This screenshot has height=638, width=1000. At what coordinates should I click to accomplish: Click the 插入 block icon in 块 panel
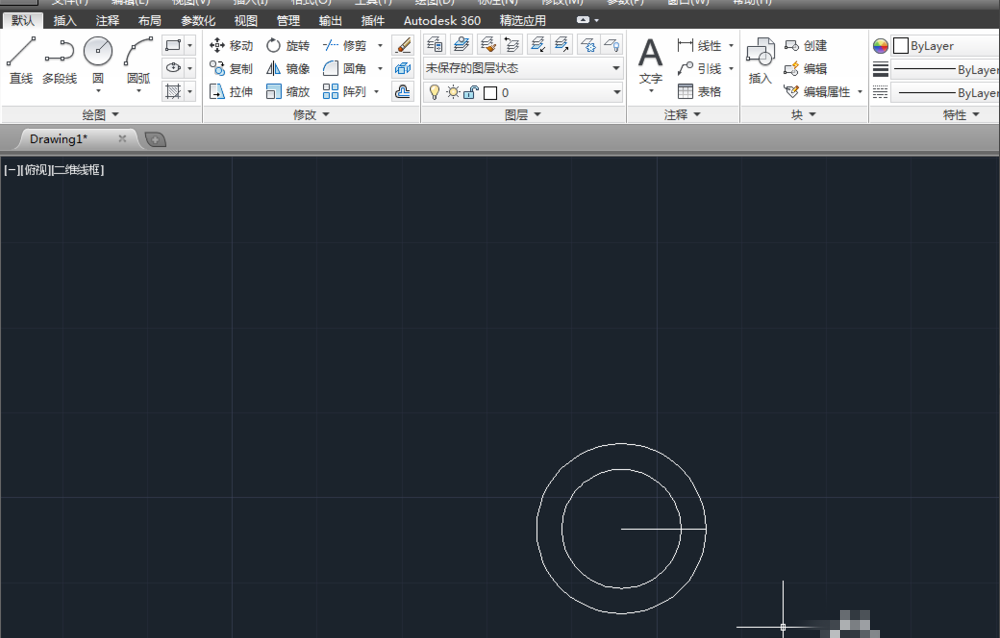(760, 60)
